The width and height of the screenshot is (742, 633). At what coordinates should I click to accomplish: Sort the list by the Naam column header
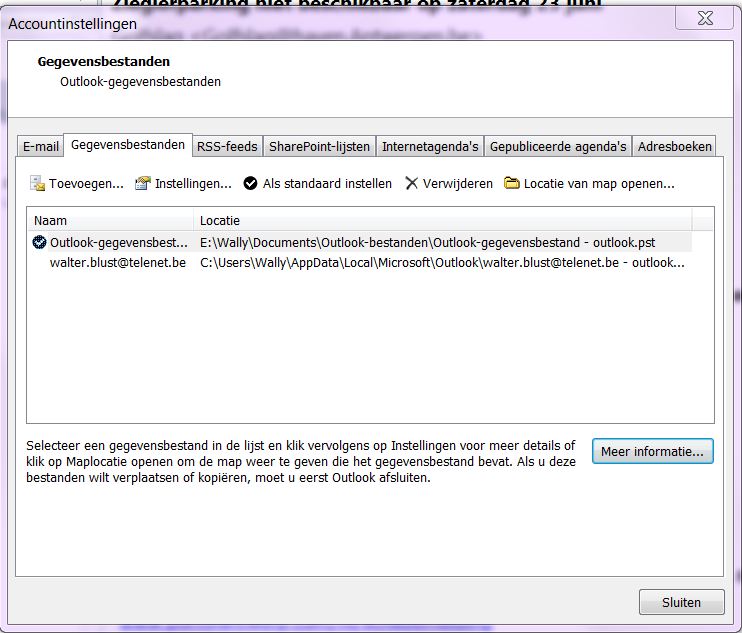[110, 220]
